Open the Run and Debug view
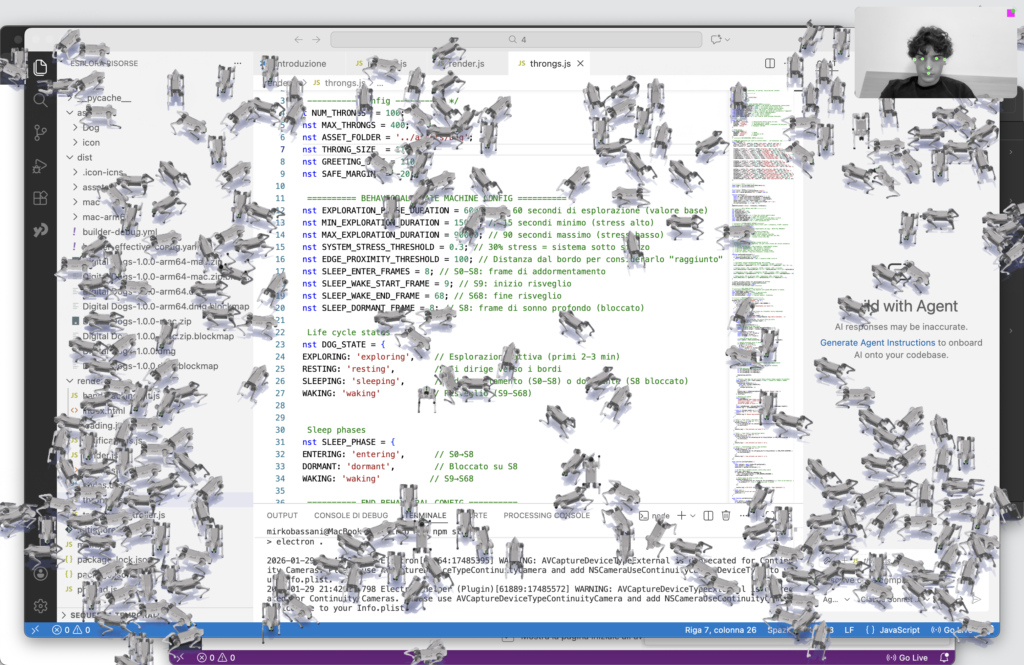The height and width of the screenshot is (665, 1024). [x=40, y=165]
